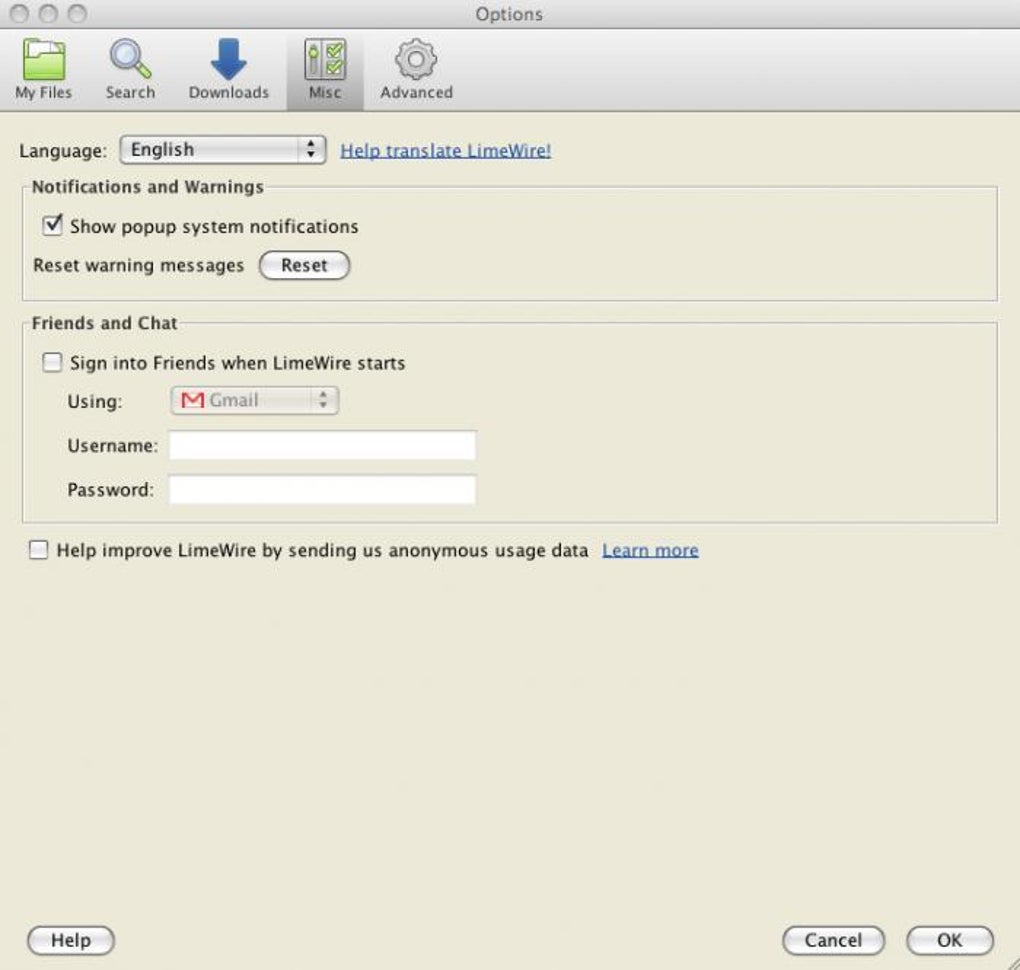Viewport: 1020px width, 970px height.
Task: Click Help translate LimeWire! link
Action: [446, 151]
